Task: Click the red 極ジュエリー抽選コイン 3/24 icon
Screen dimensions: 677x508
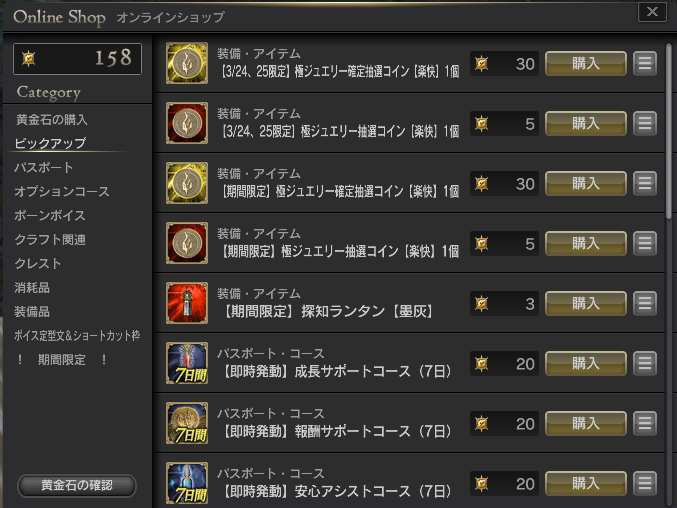Action: click(x=187, y=123)
